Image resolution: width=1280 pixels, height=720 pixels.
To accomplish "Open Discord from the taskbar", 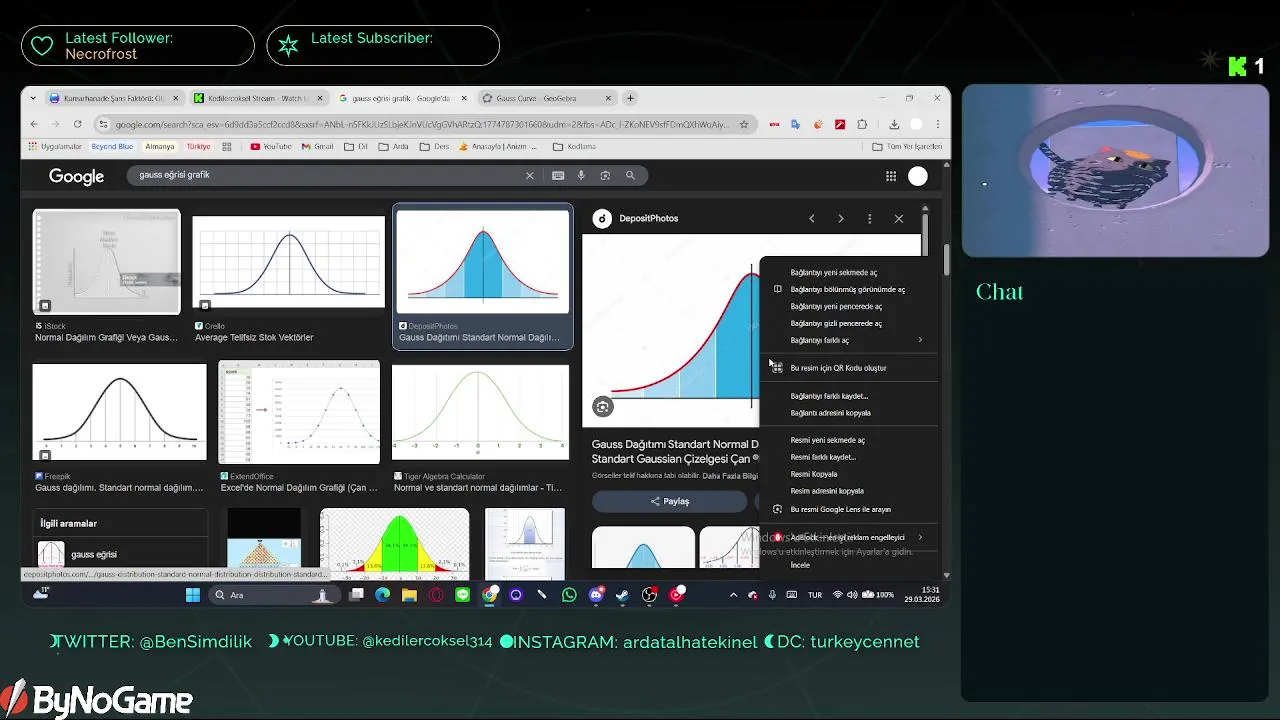I will click(596, 595).
